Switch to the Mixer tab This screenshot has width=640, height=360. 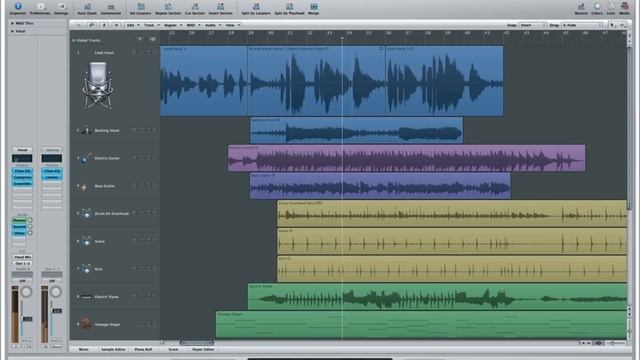click(x=84, y=349)
